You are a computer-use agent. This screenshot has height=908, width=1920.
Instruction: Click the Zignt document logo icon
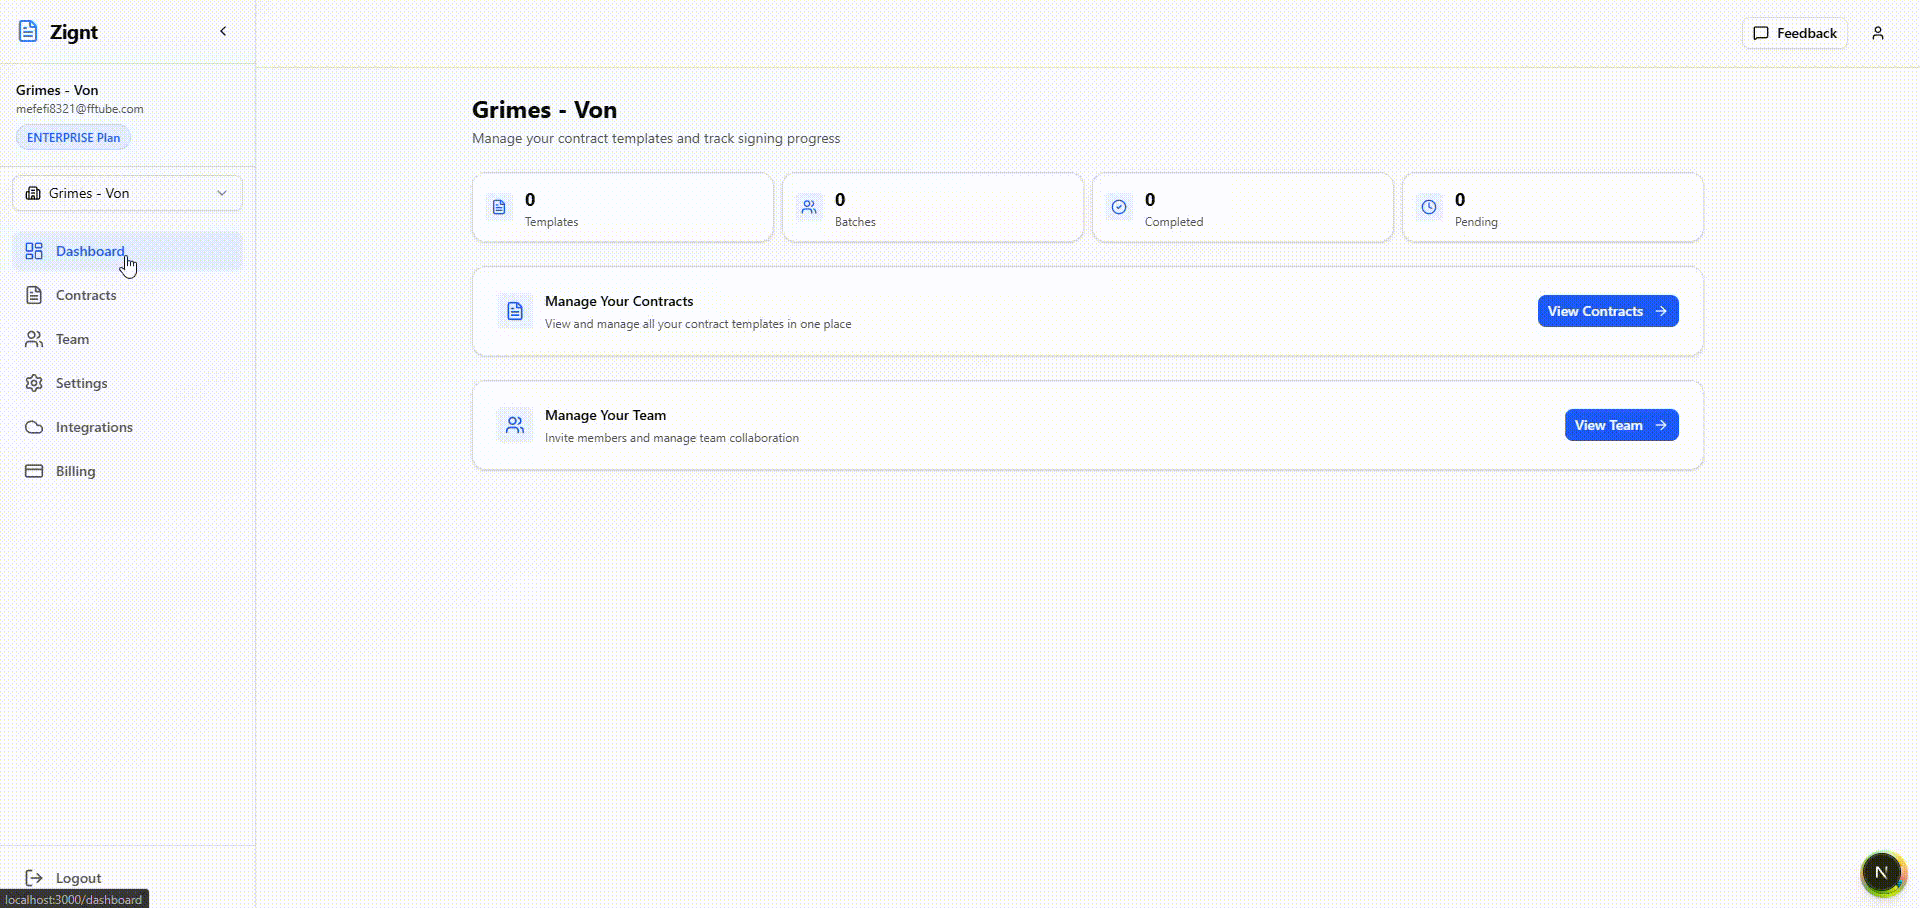click(x=28, y=32)
